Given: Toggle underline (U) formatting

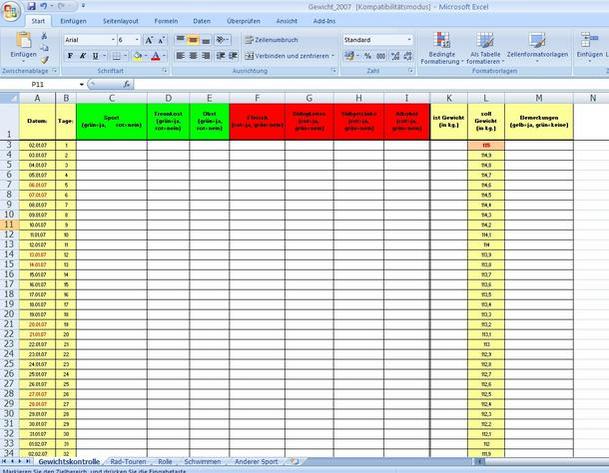Looking at the screenshot, I should pos(95,56).
